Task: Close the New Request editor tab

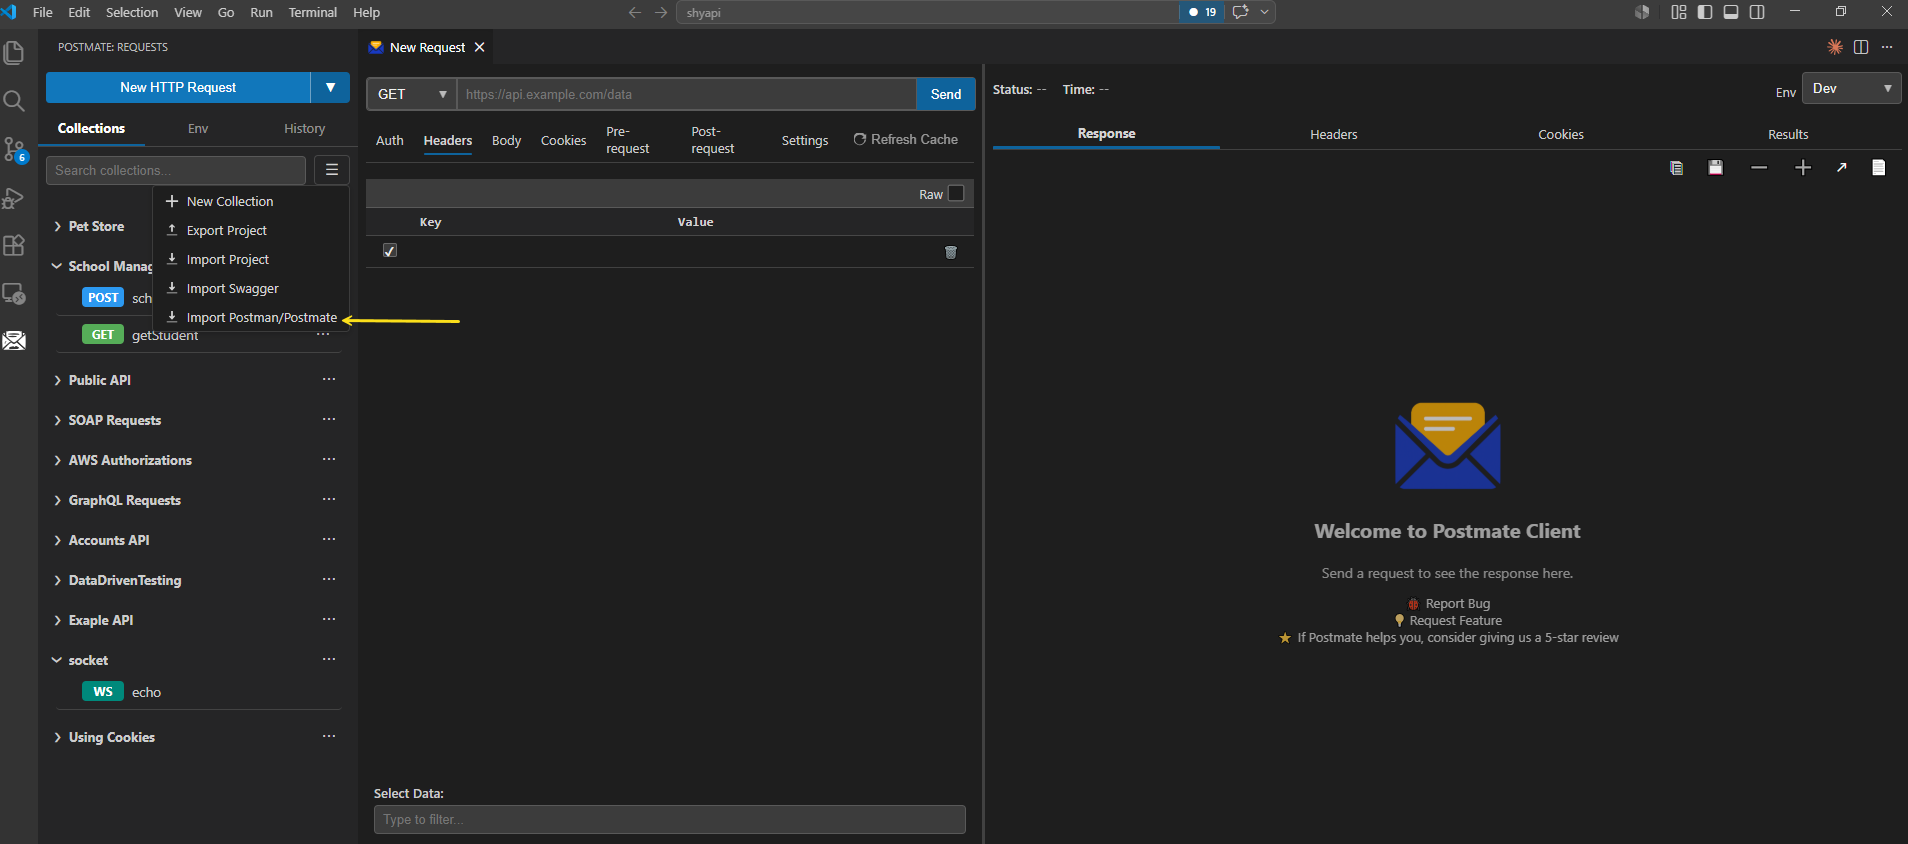Action: [480, 47]
